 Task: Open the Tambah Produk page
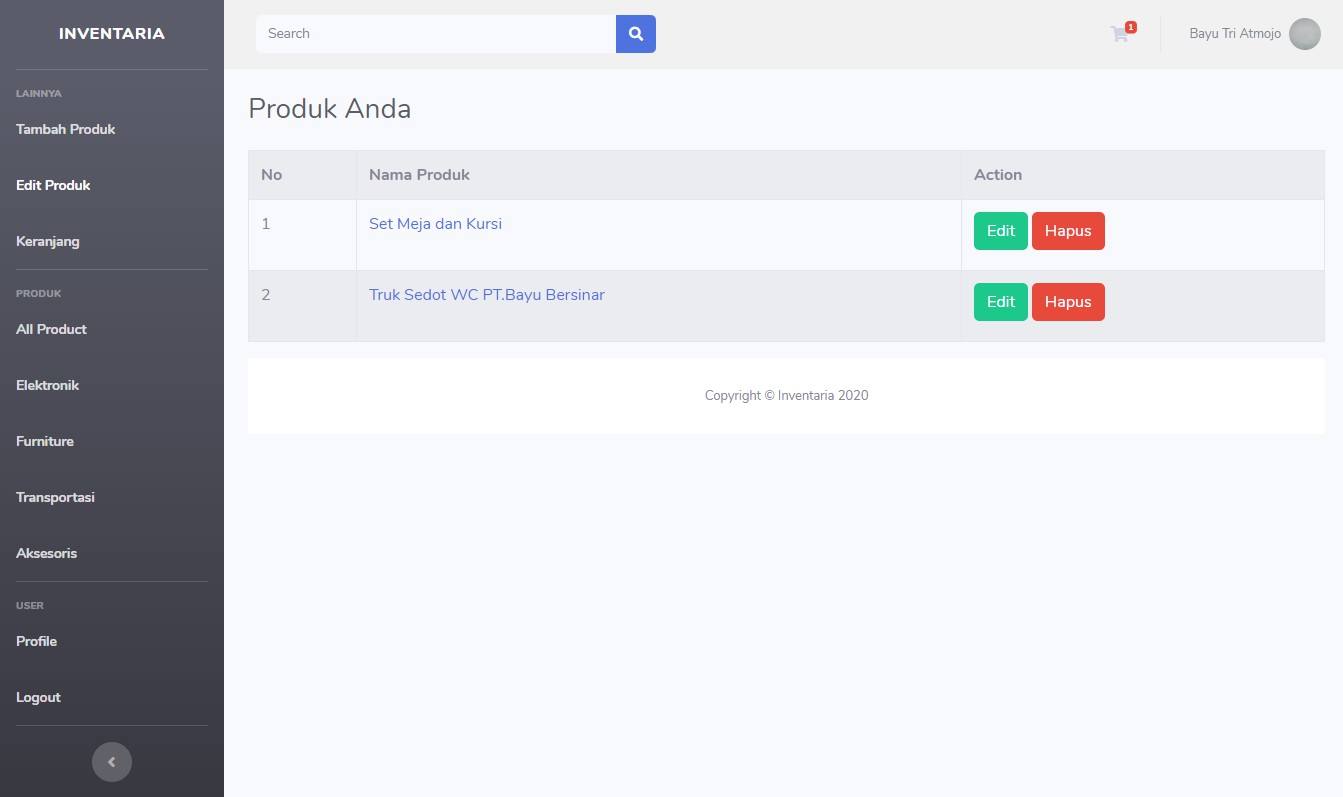coord(66,129)
